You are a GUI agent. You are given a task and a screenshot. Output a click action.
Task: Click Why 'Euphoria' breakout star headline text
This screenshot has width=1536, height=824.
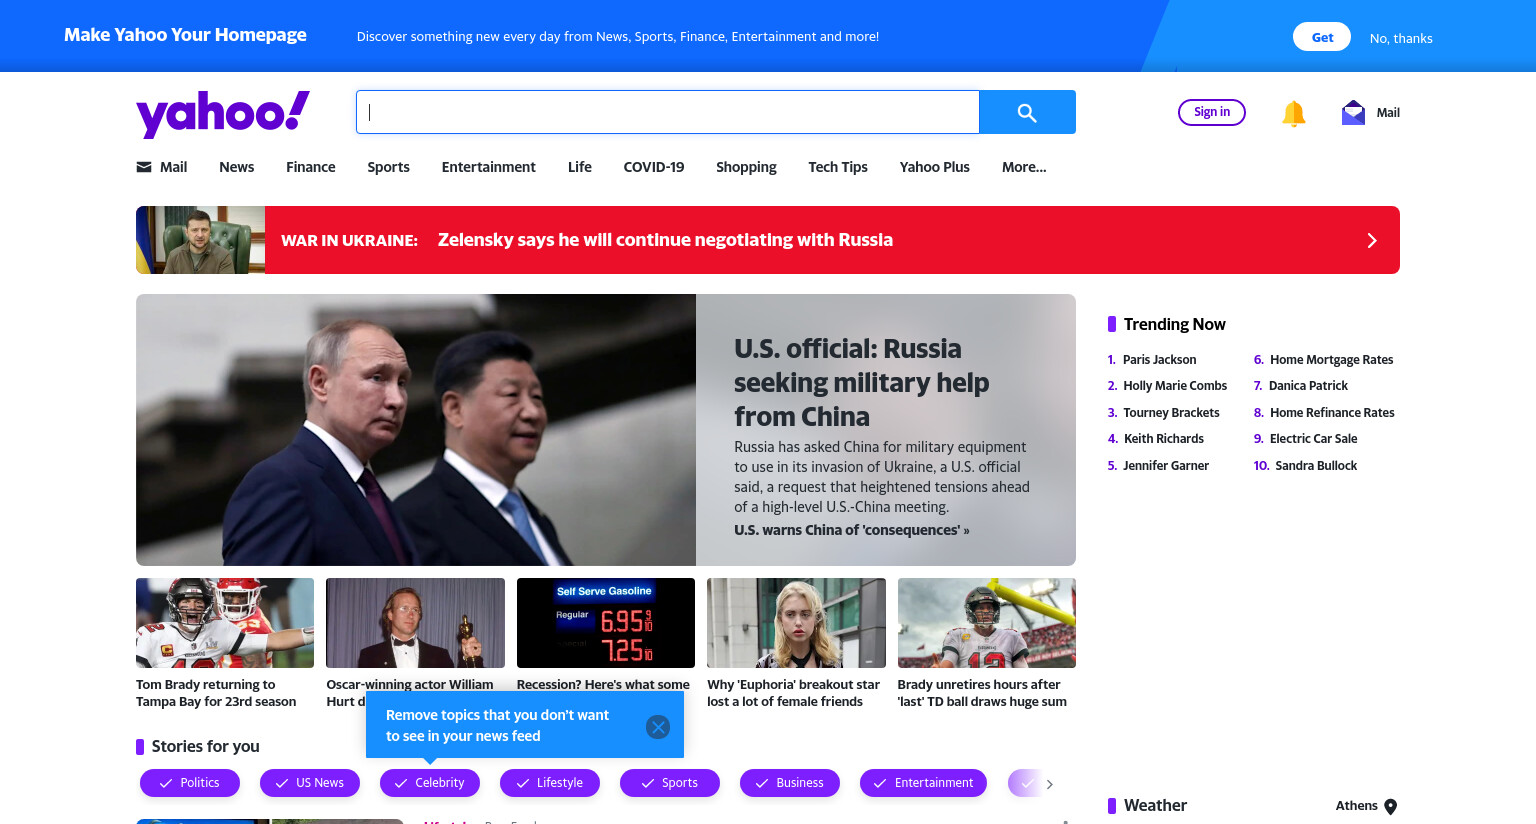pyautogui.click(x=793, y=693)
